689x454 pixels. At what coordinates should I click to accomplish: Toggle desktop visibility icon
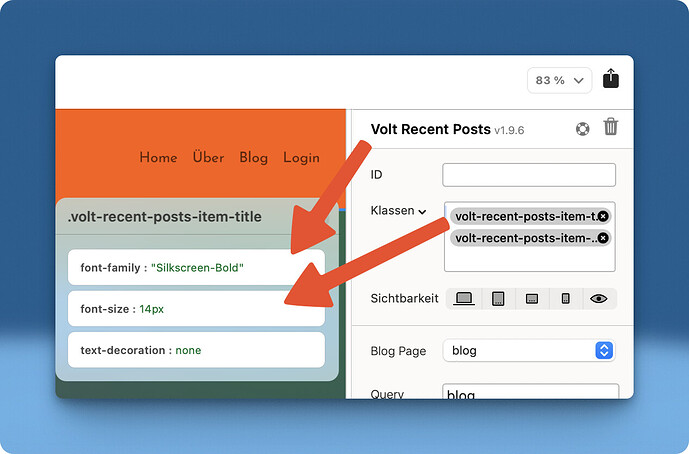(464, 298)
